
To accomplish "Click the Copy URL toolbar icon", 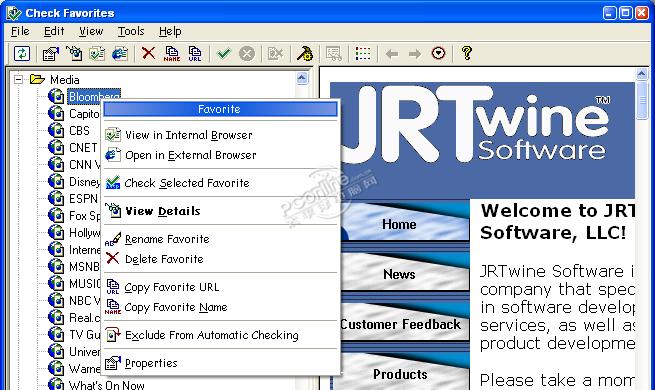I will point(195,53).
